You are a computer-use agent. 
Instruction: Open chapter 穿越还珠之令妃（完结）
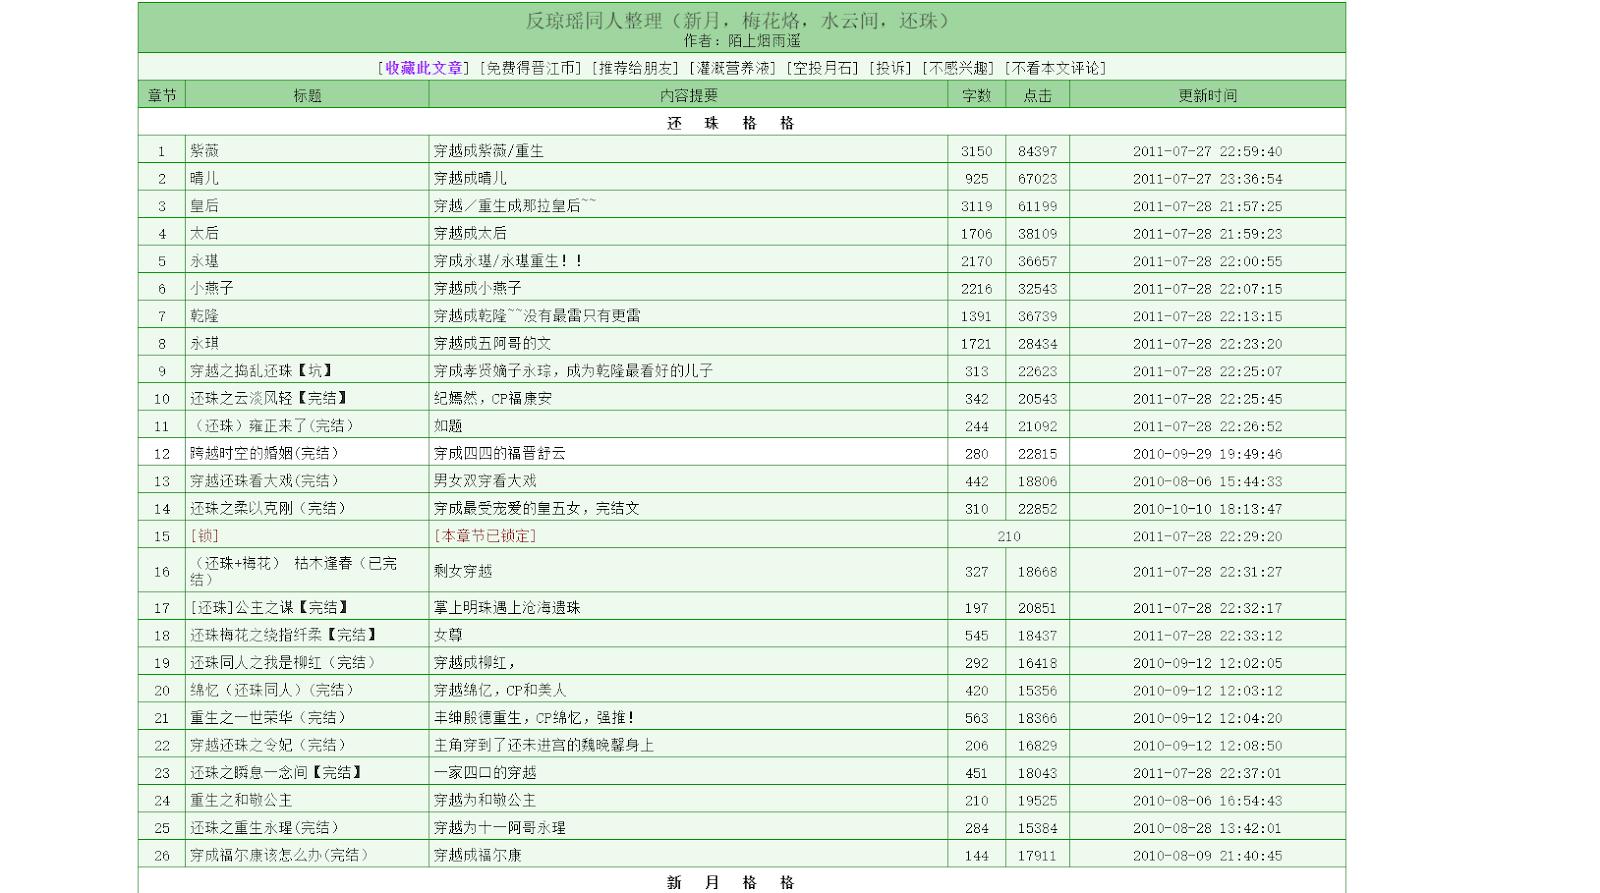point(268,745)
